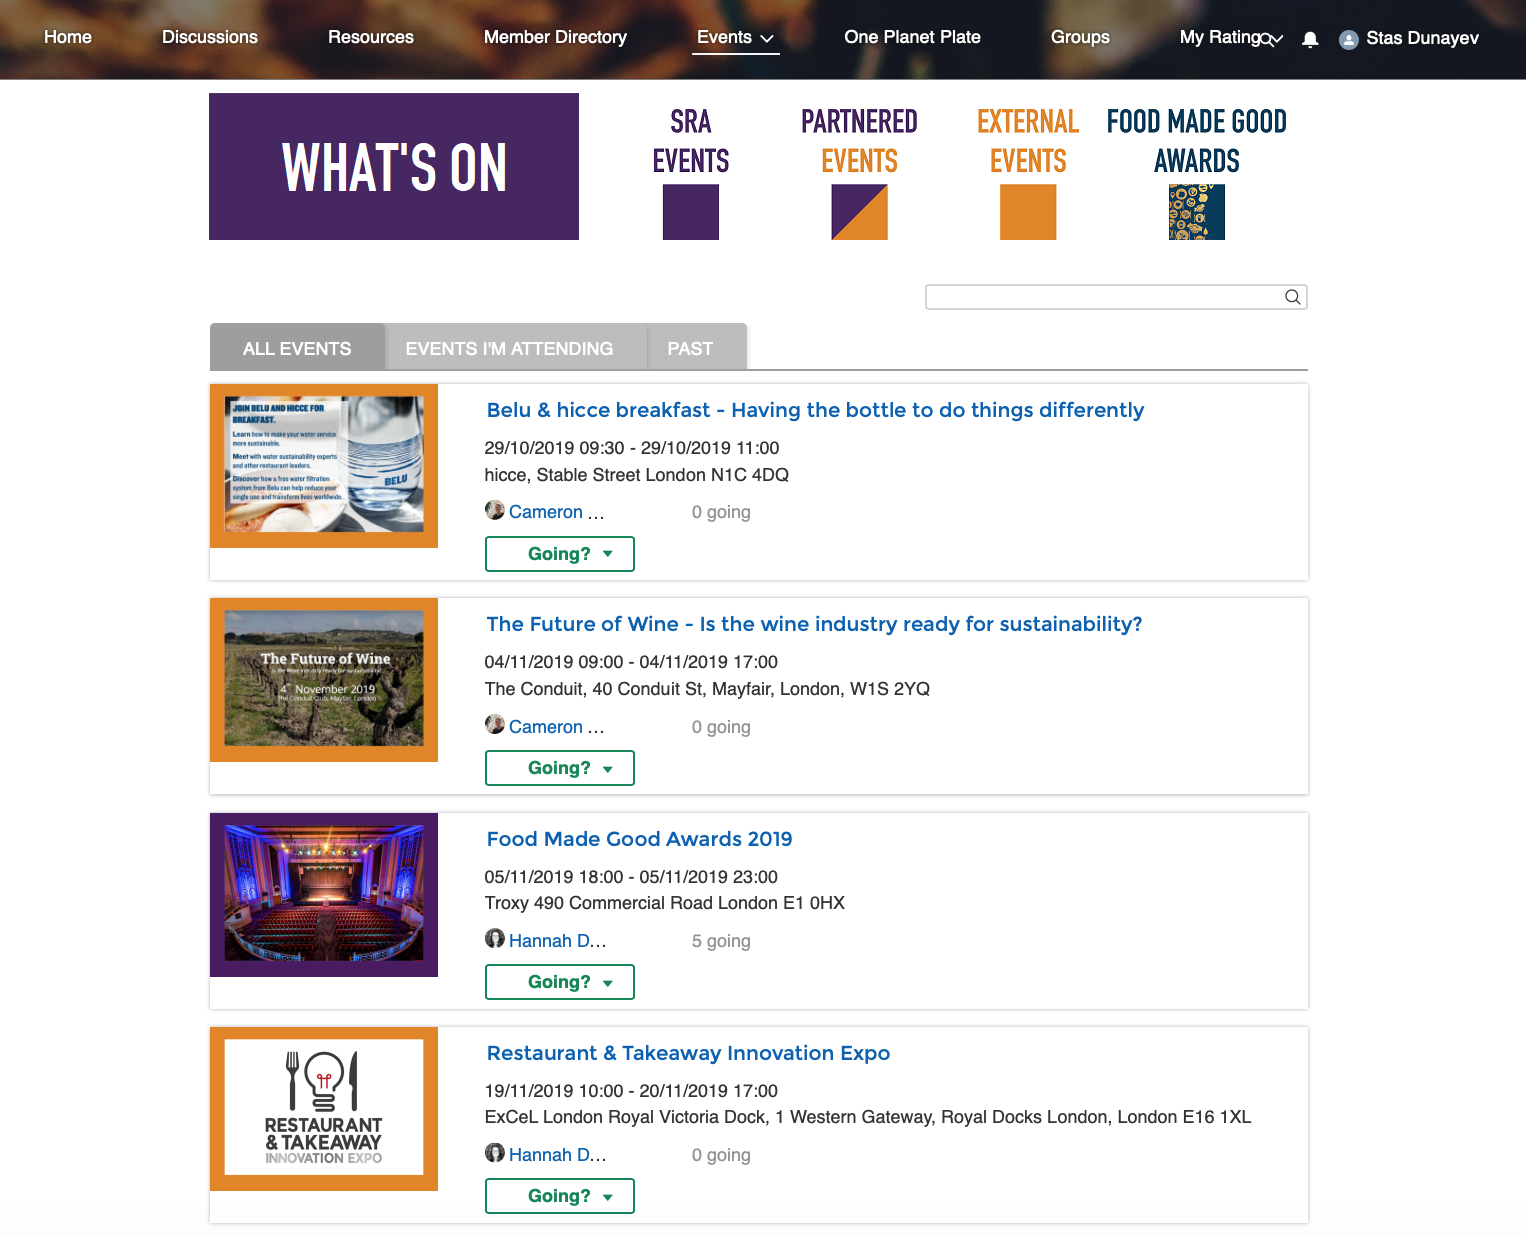Screen dimensions: 1526x1236
Task: Open The Future of Wine event title
Action: 814,624
